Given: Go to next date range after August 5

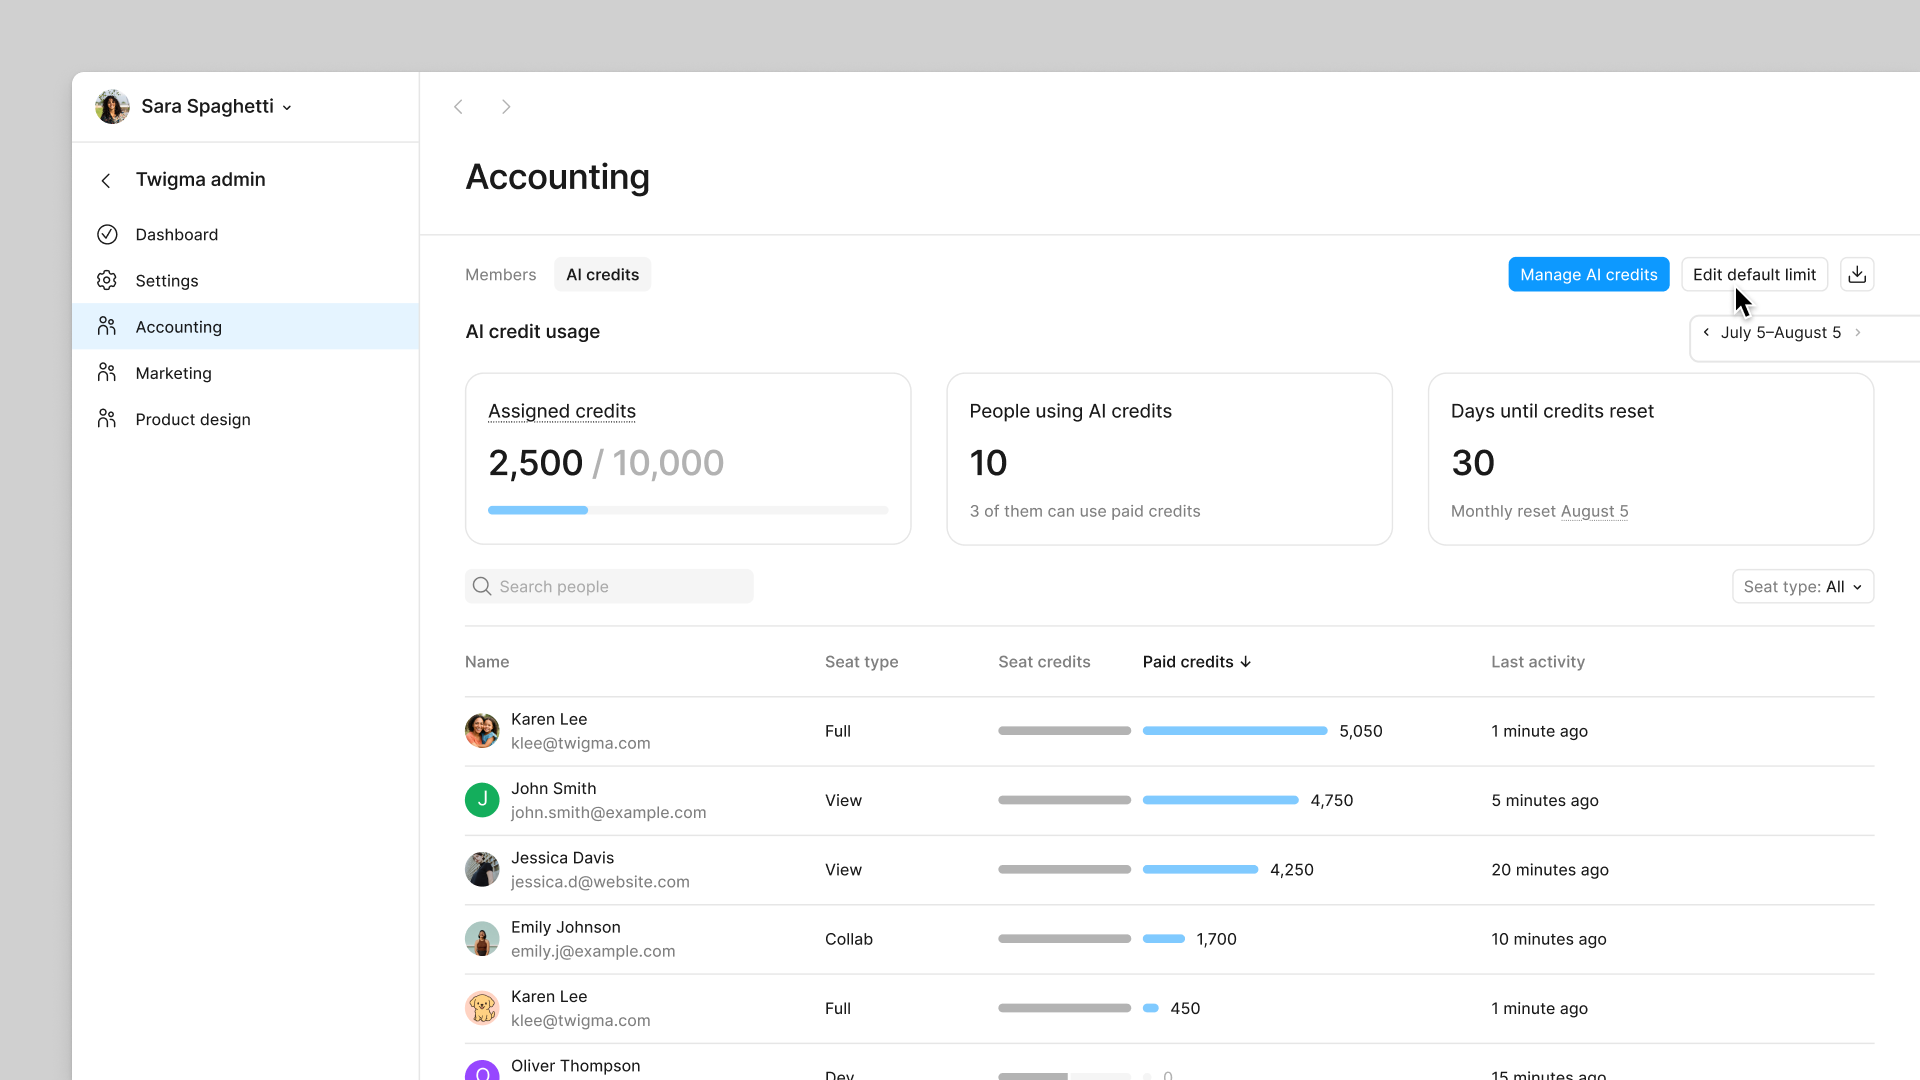Looking at the screenshot, I should coord(1858,332).
